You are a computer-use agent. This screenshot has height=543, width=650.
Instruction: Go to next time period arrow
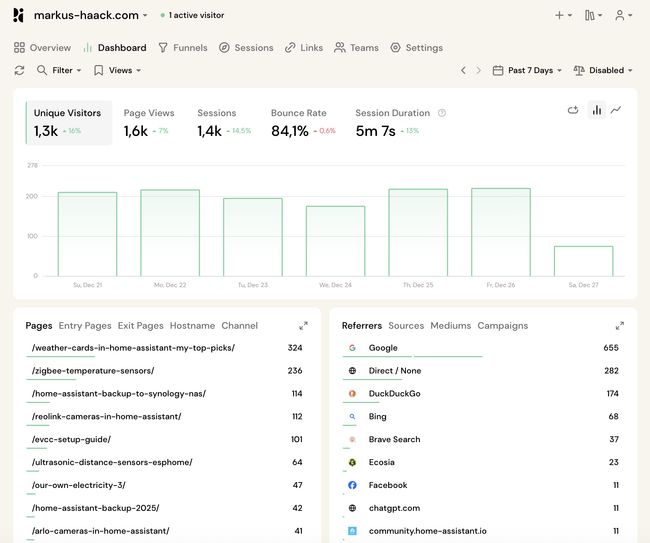click(478, 70)
